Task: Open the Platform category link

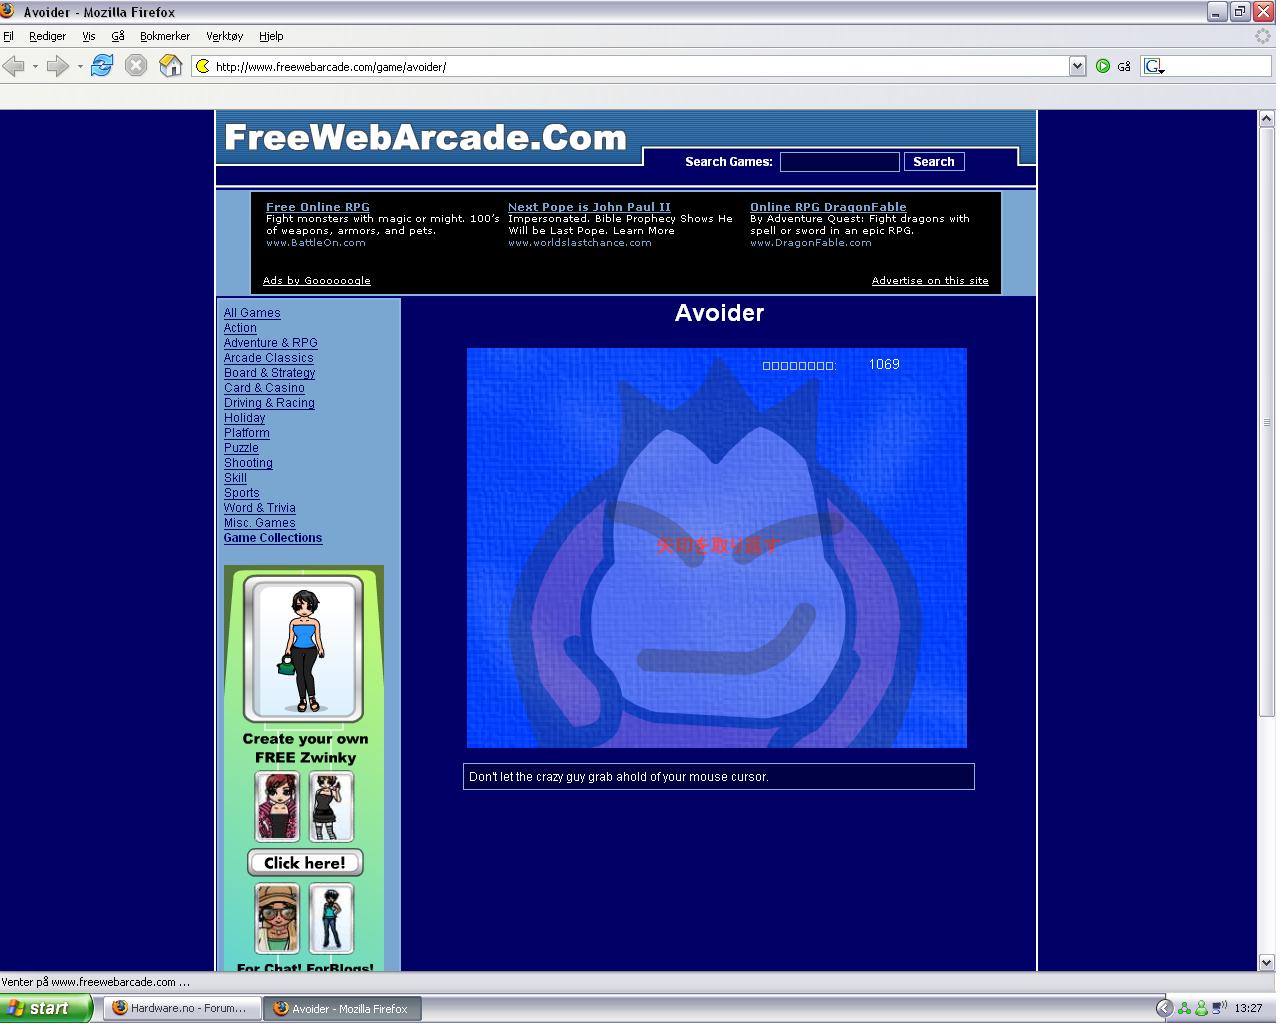Action: (247, 433)
